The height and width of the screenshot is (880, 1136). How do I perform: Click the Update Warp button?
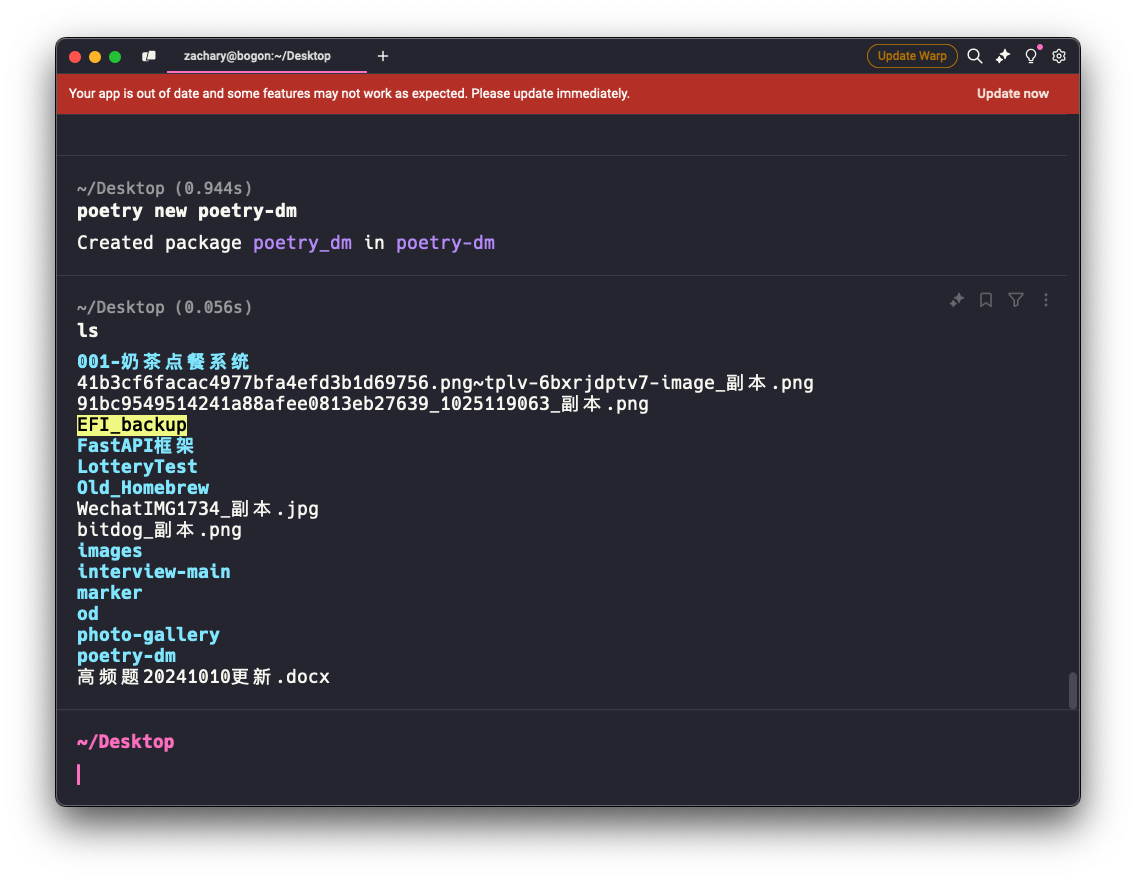click(911, 56)
